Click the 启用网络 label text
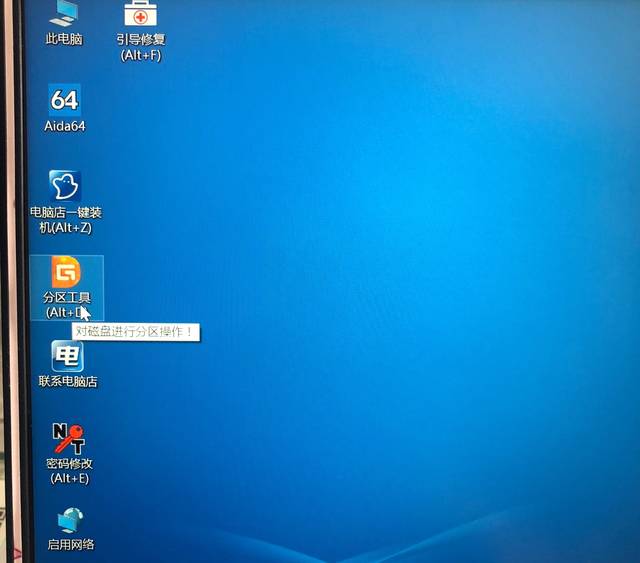 click(71, 545)
